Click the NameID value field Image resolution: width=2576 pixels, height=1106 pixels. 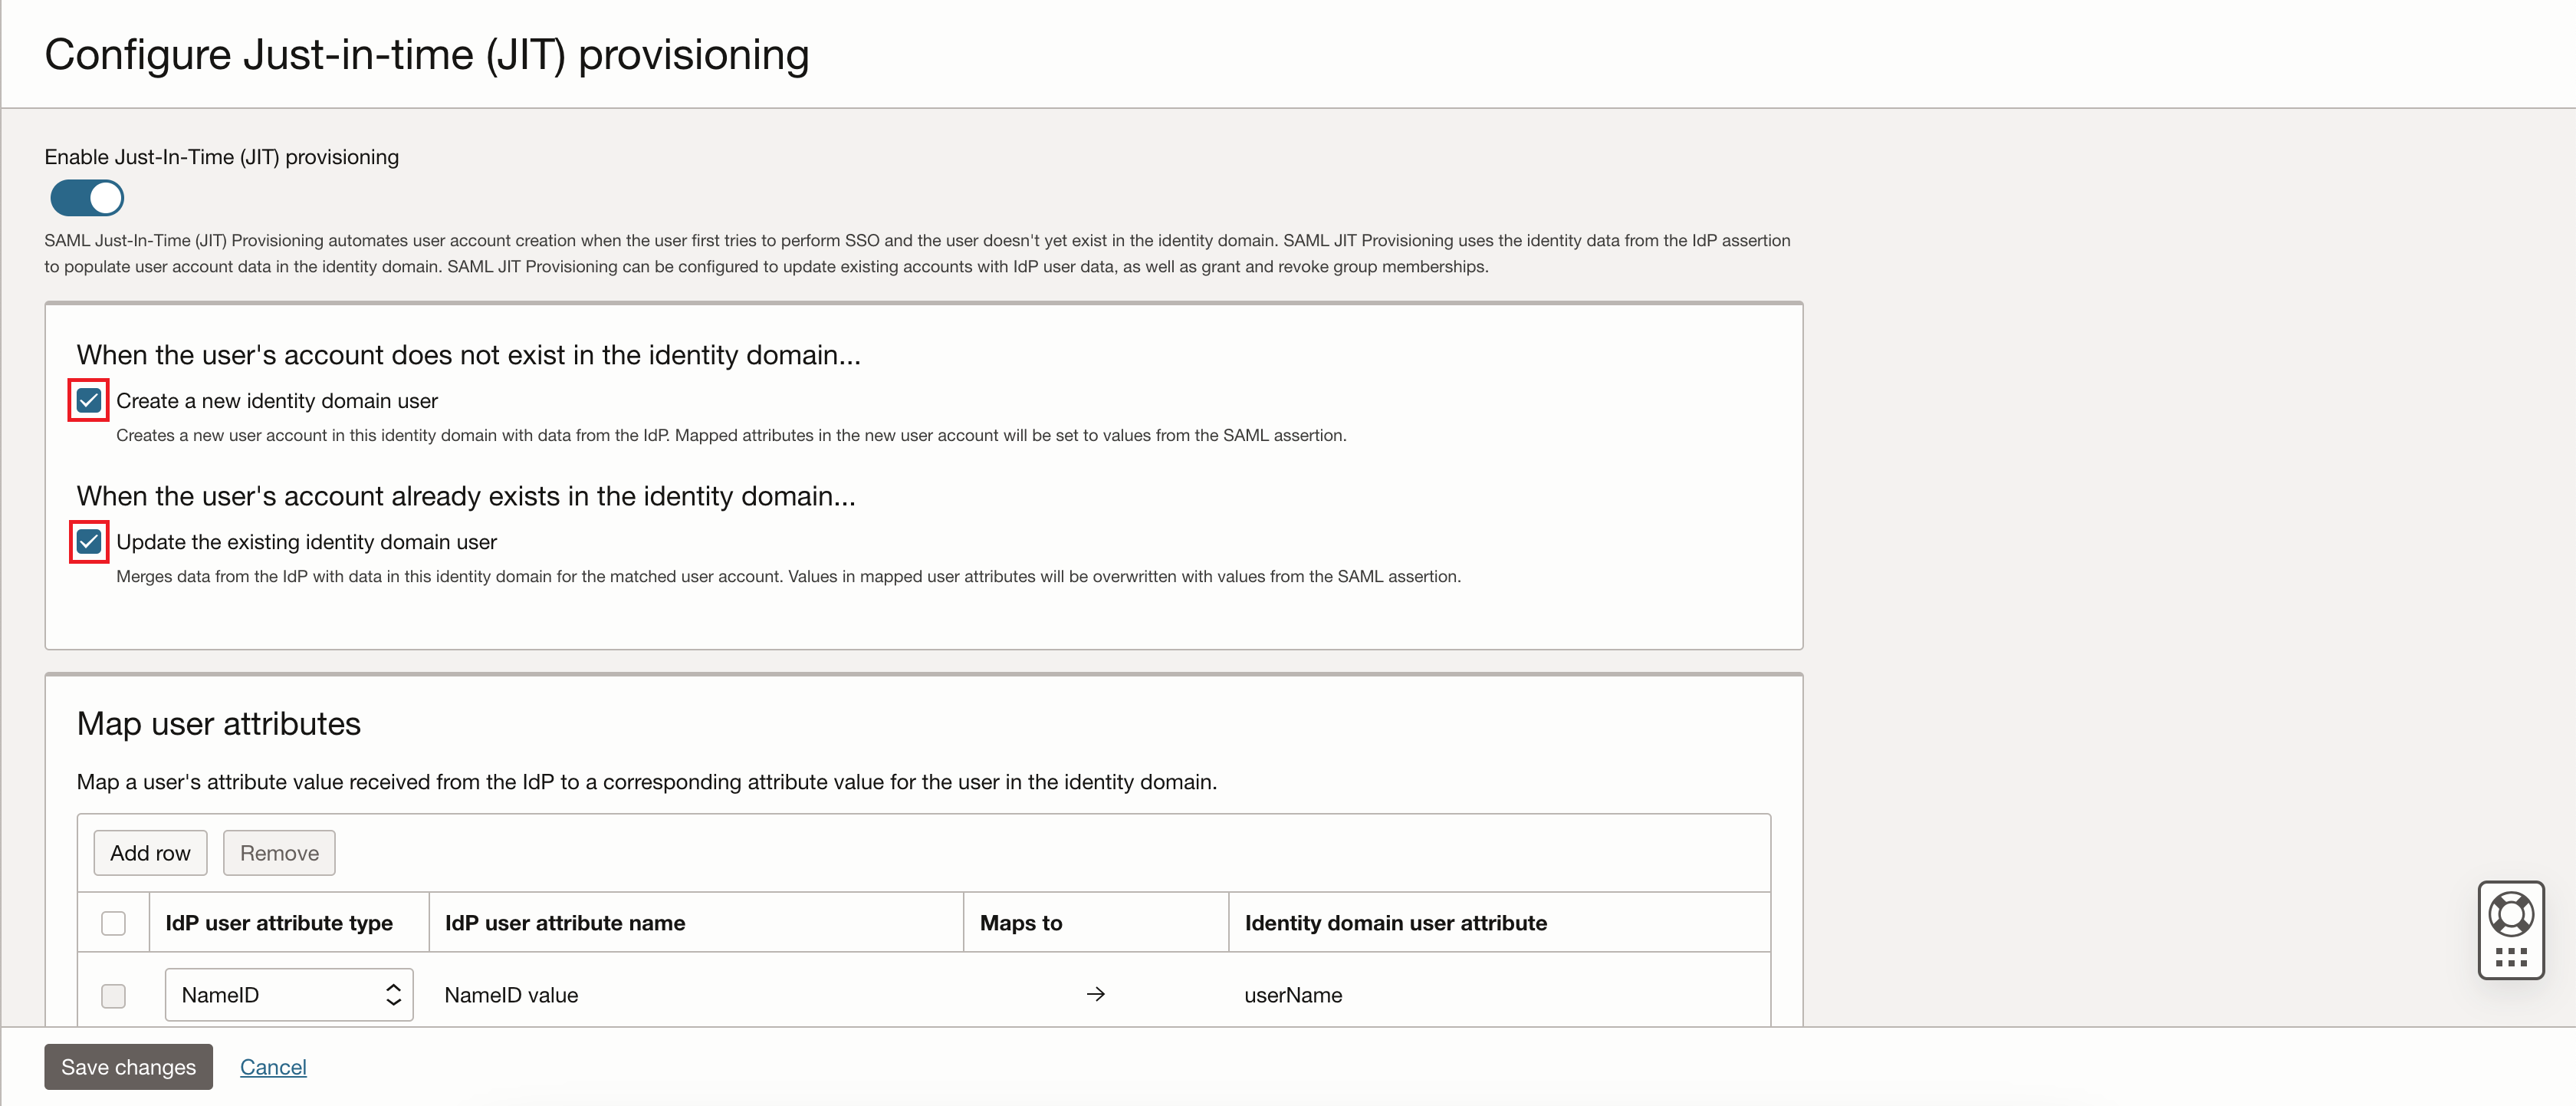pos(510,994)
